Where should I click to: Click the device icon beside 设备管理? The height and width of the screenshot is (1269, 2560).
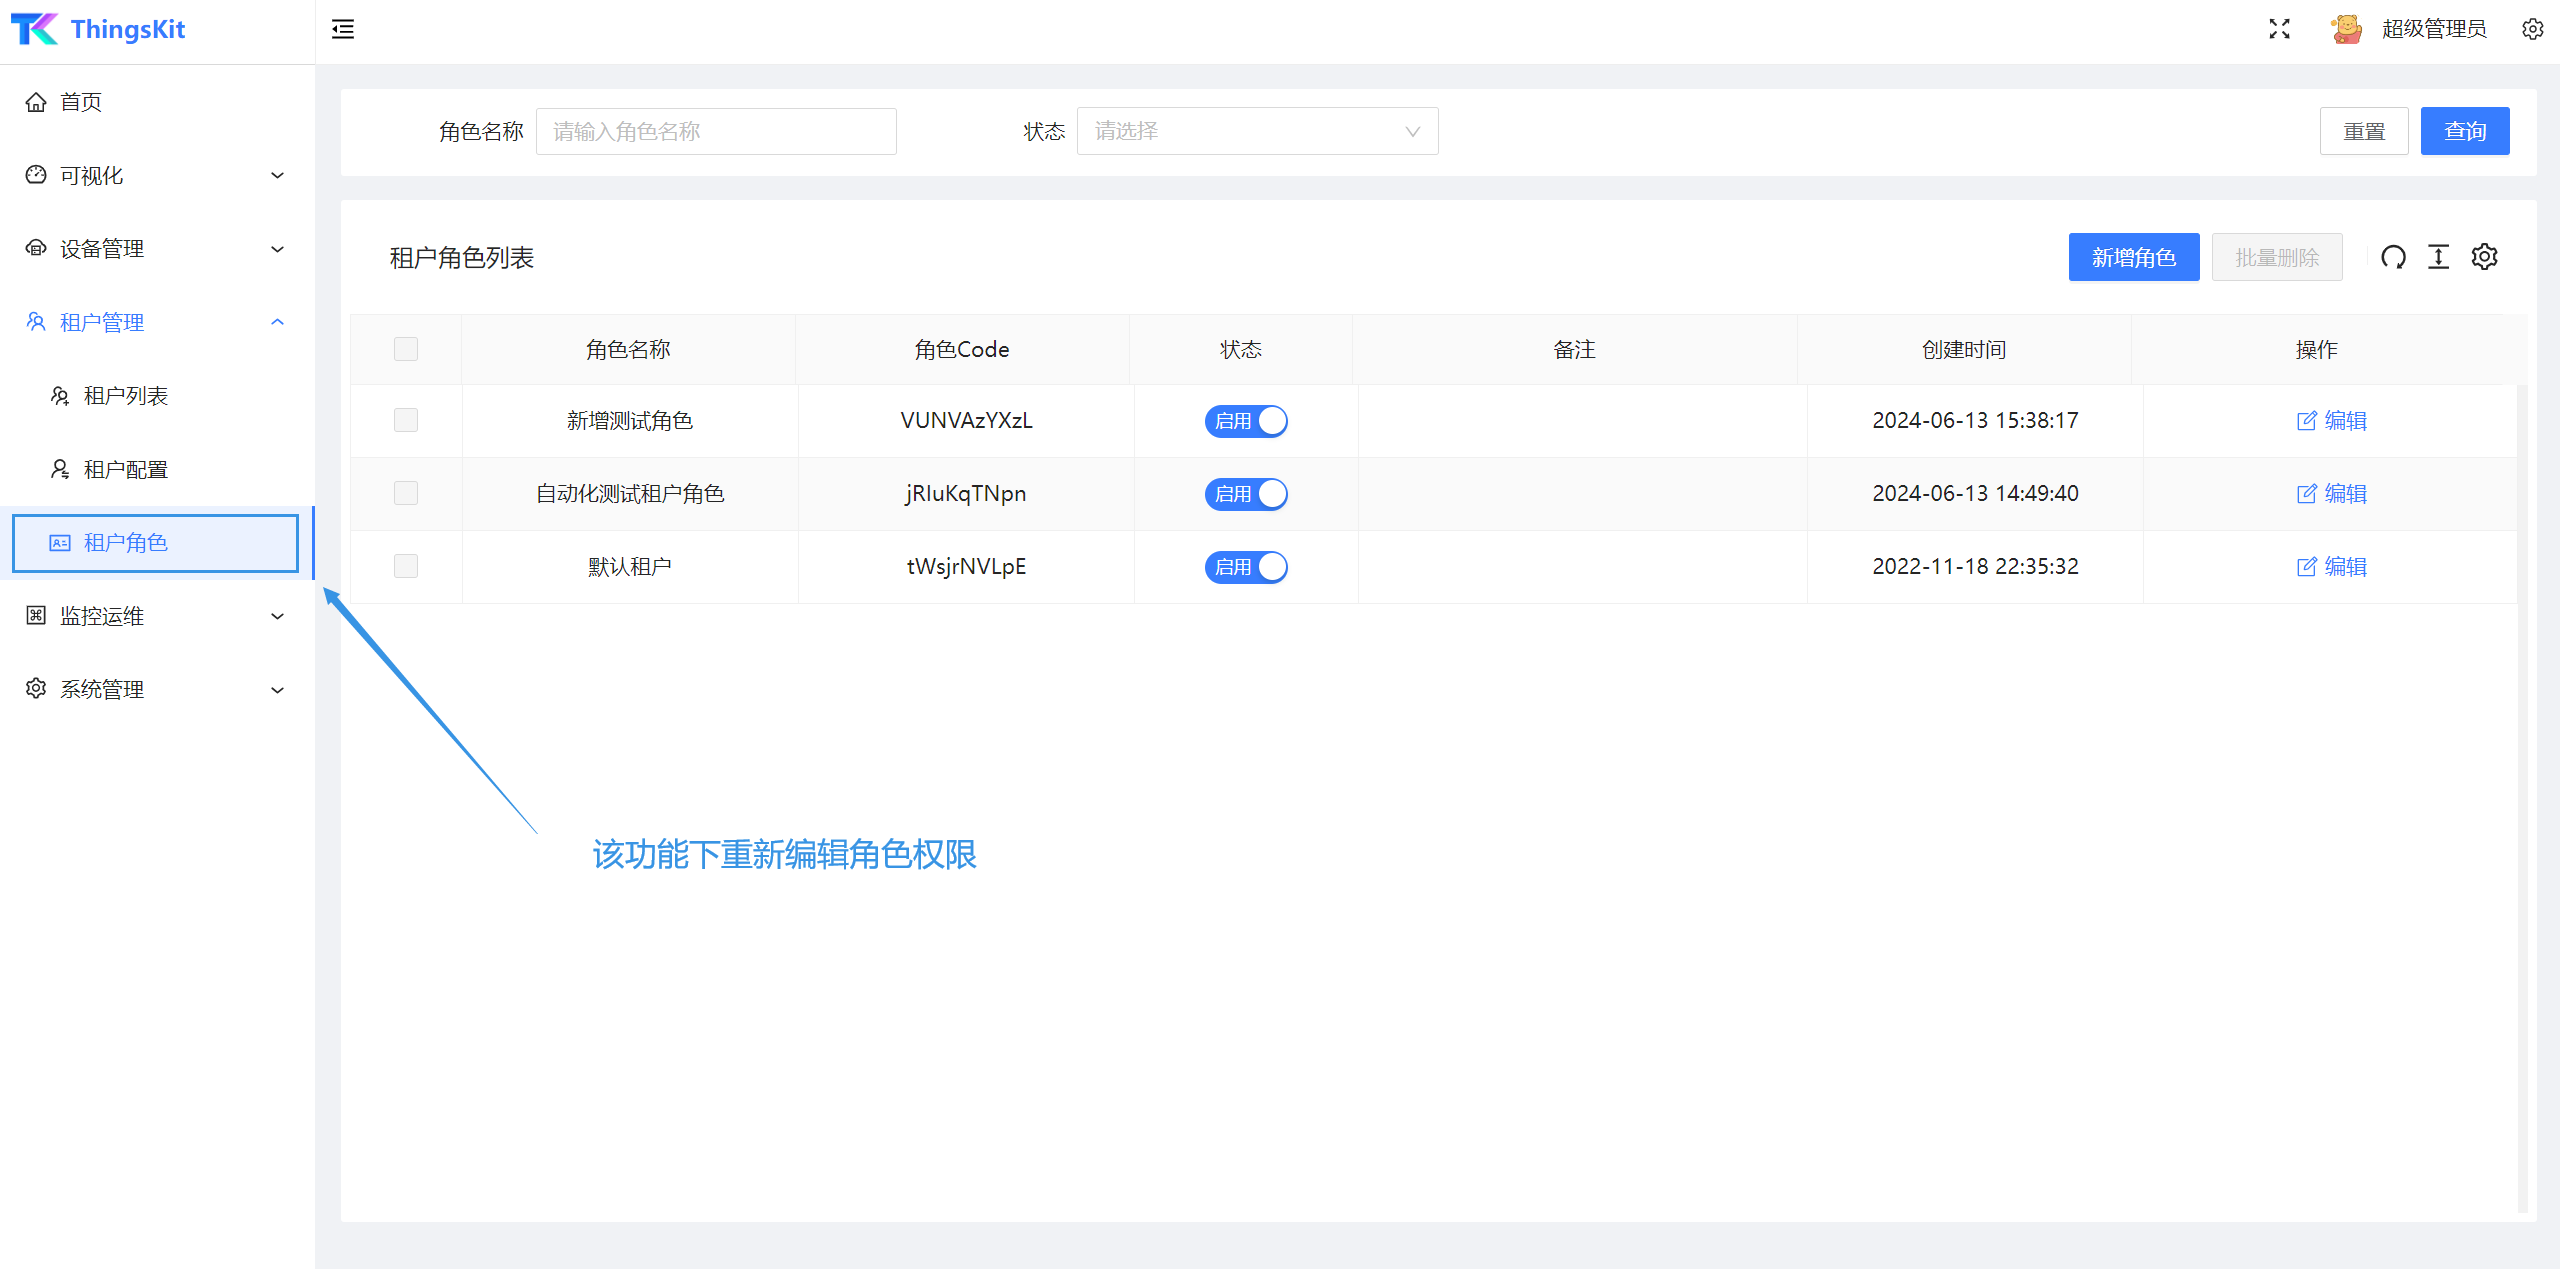pos(36,248)
